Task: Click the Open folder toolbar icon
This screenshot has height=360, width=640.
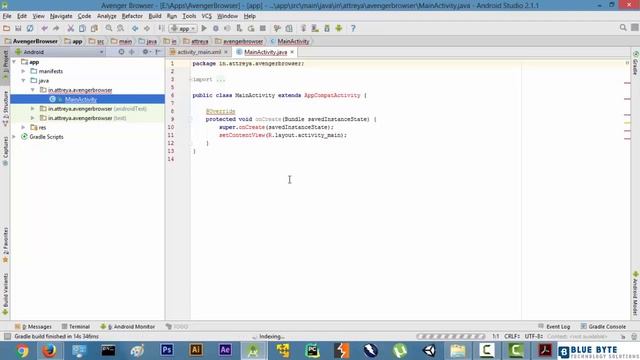Action: [x=7, y=28]
